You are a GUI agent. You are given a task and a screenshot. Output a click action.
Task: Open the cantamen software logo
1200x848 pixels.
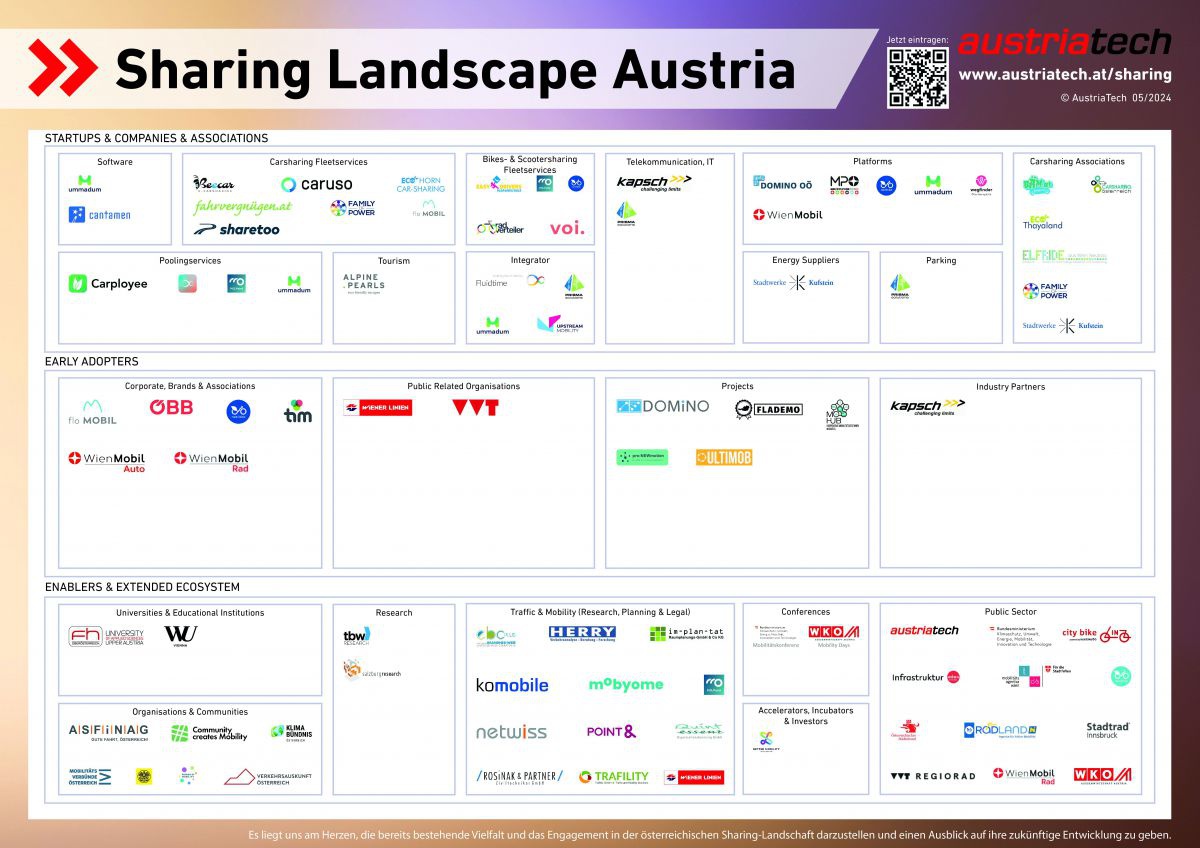pos(100,214)
